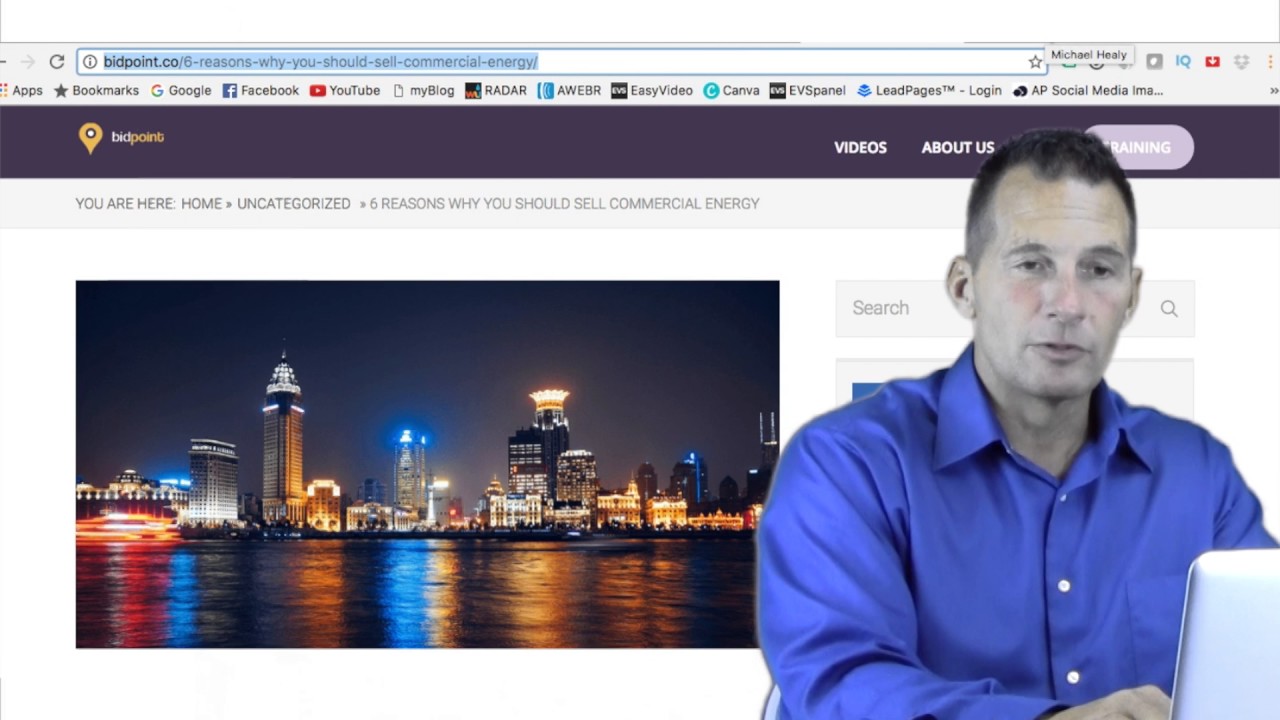
Task: Open the IQ browser extension
Action: point(1183,62)
